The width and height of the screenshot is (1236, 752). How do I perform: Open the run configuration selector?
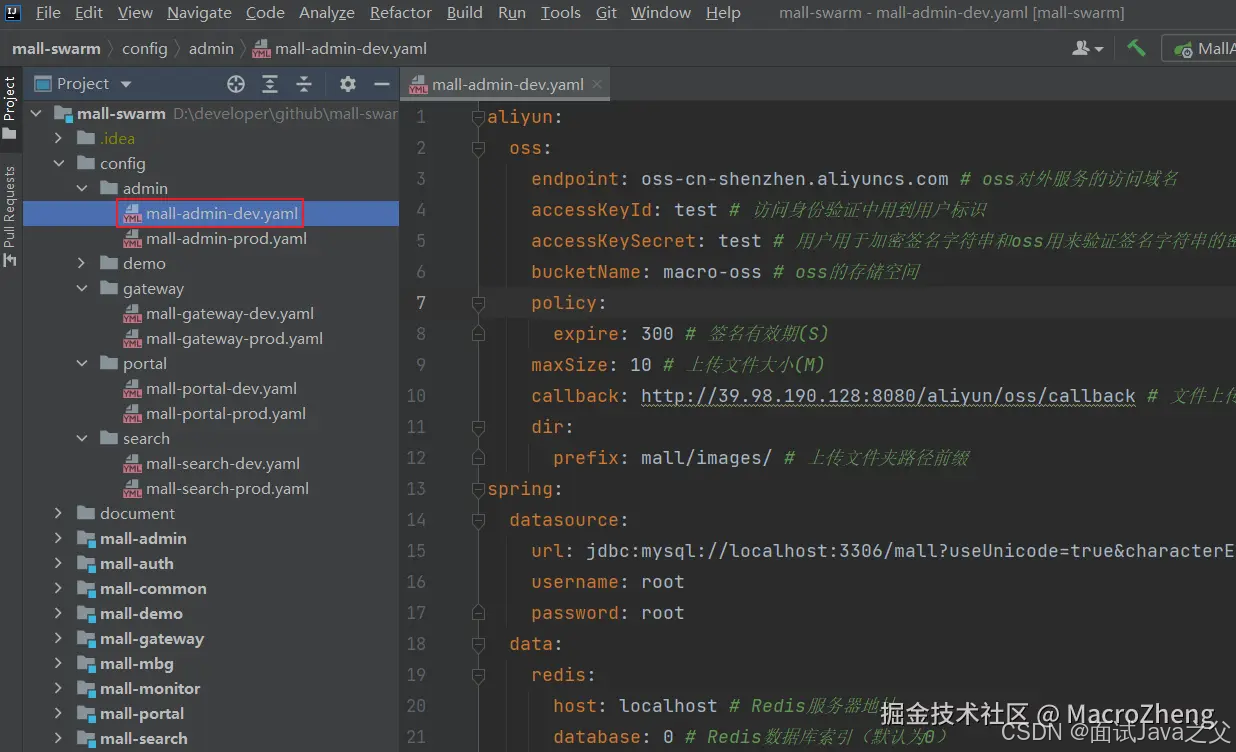(1200, 48)
